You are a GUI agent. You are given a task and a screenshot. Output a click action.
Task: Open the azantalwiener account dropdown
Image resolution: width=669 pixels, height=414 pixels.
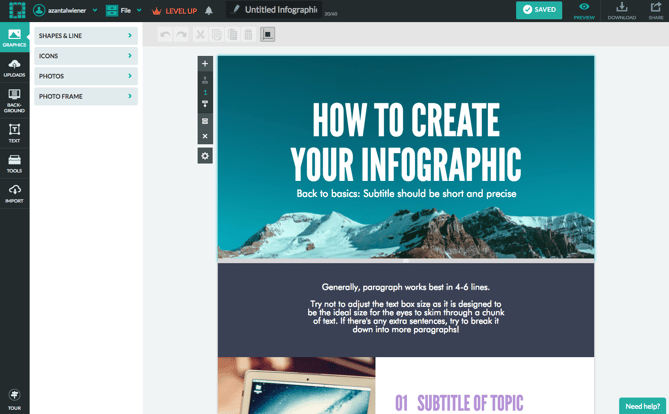(x=66, y=10)
